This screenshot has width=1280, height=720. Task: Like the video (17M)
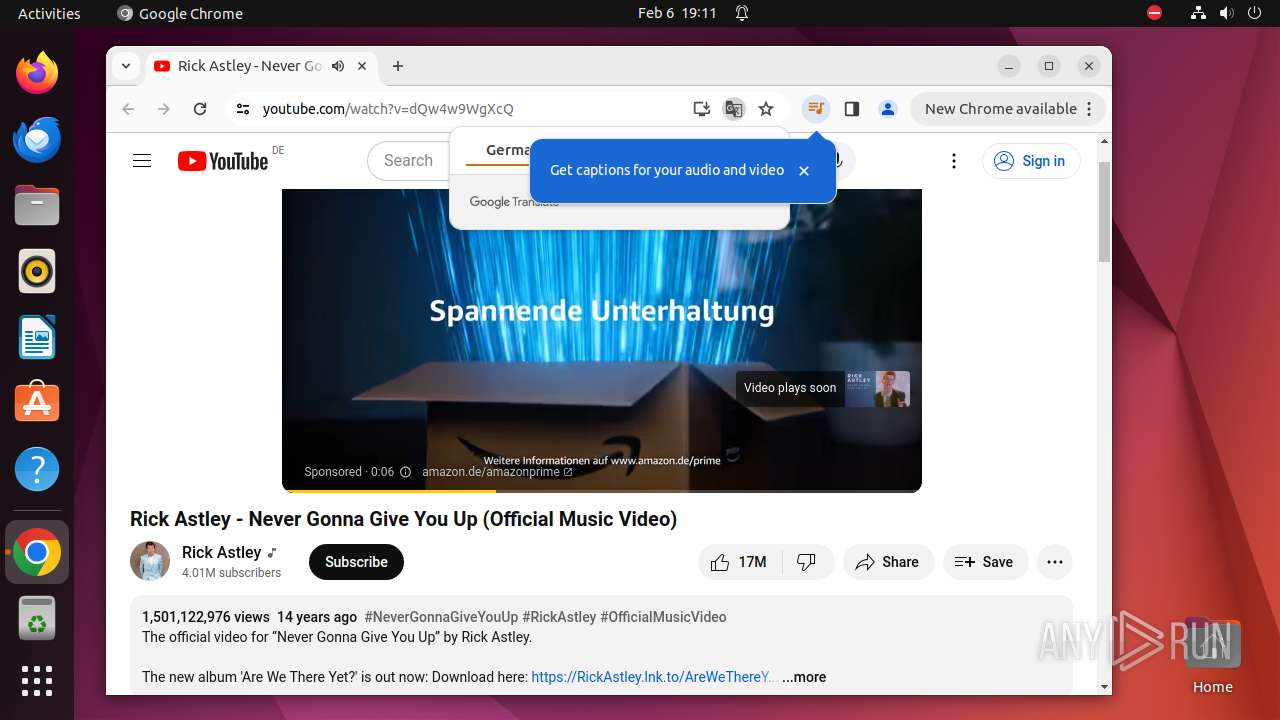click(x=738, y=562)
